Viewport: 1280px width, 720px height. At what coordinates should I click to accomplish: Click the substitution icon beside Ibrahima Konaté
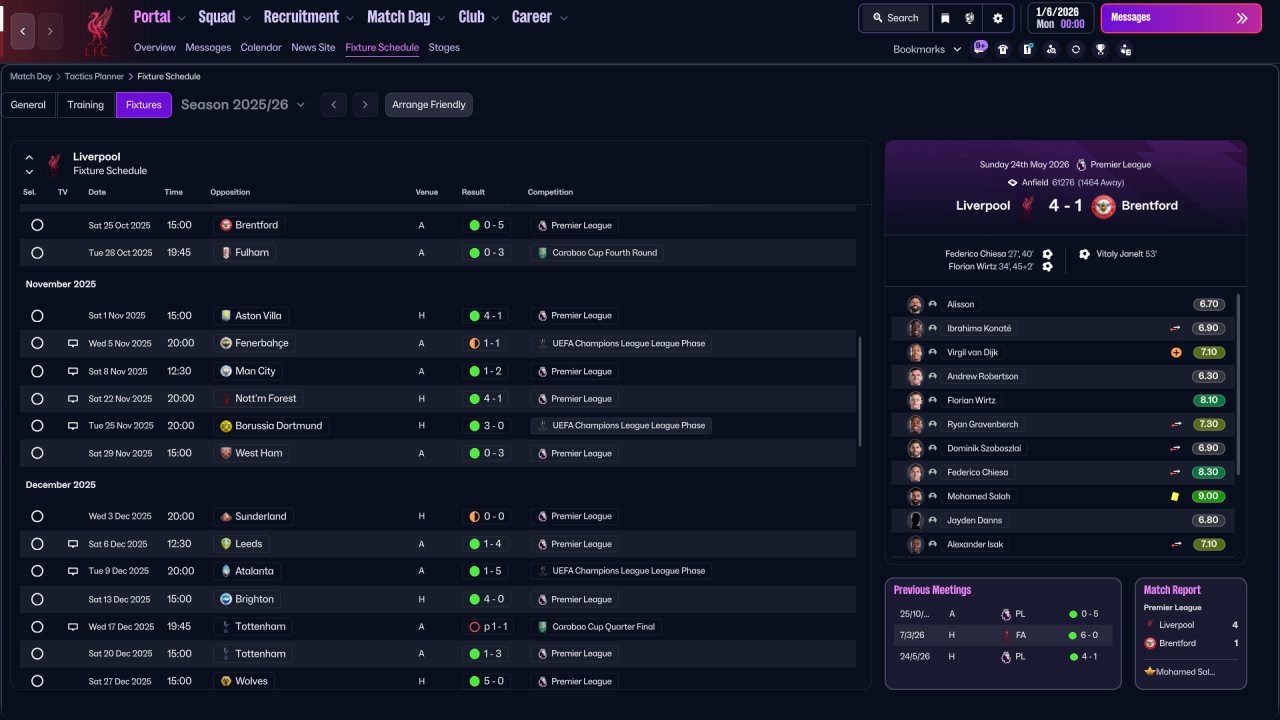(x=1176, y=328)
